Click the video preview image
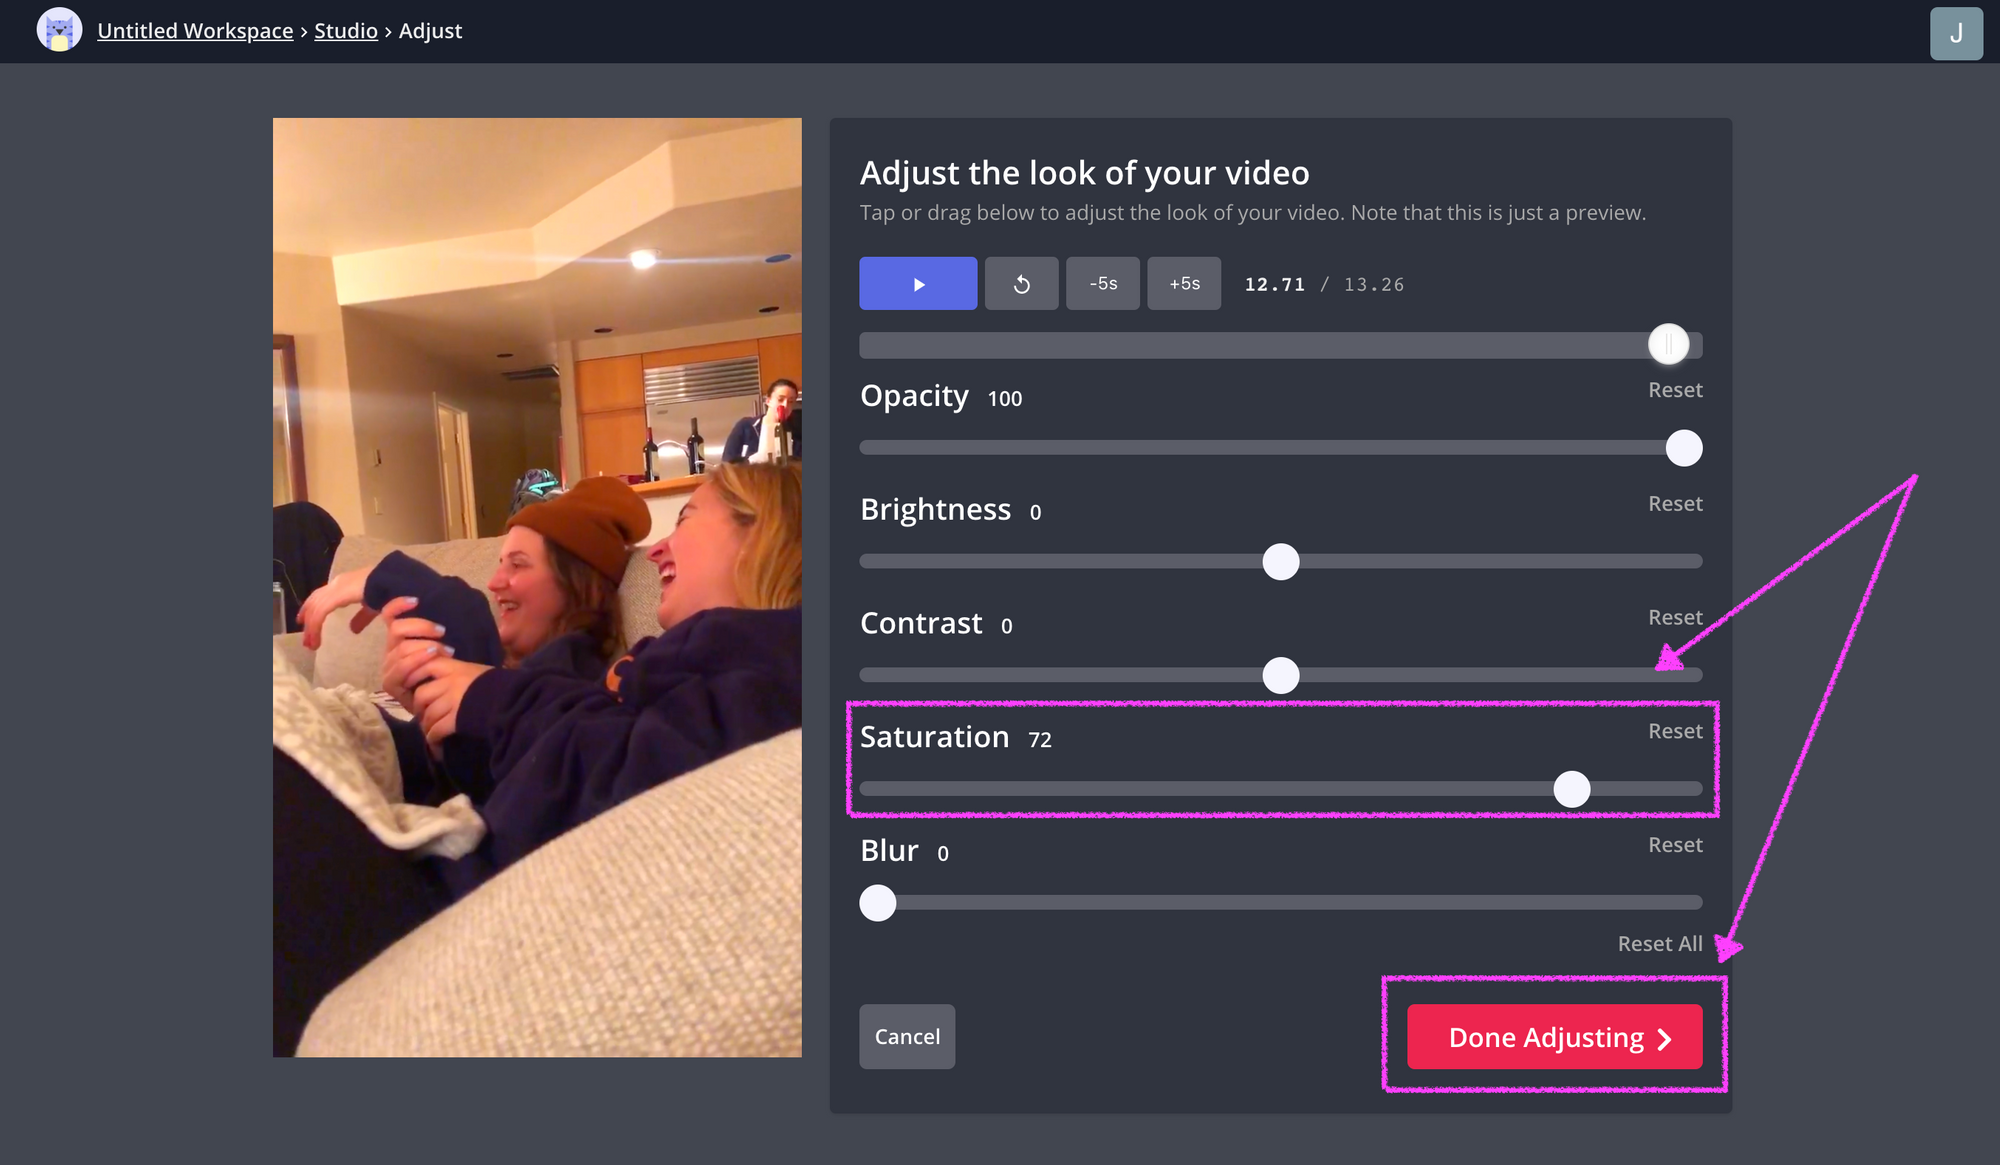The image size is (2000, 1165). coord(537,587)
